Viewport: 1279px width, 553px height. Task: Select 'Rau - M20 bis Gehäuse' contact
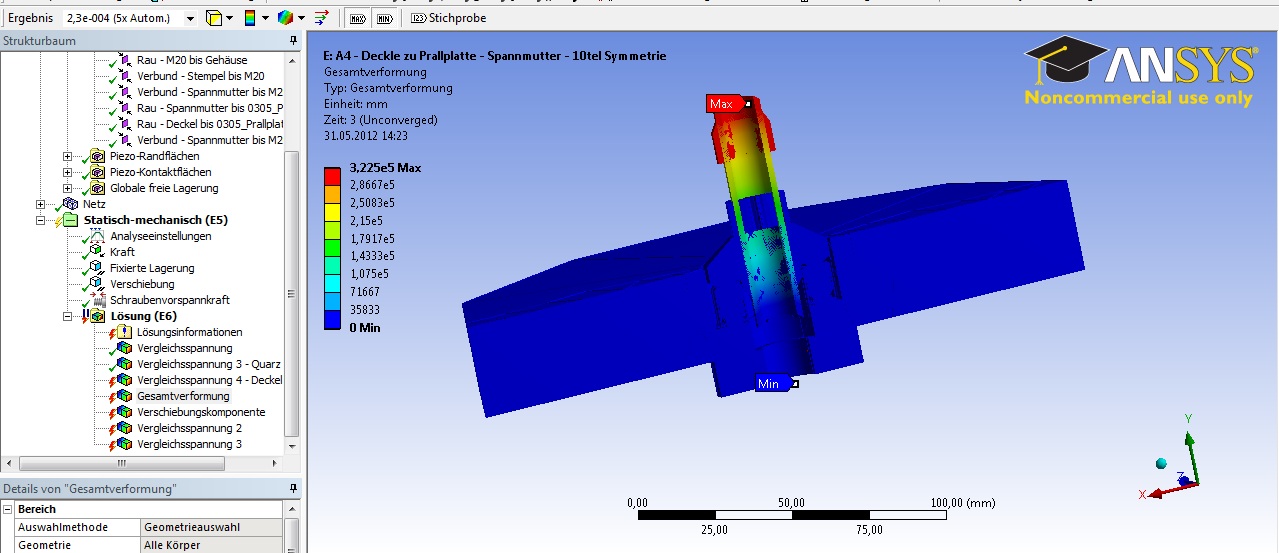(192, 60)
